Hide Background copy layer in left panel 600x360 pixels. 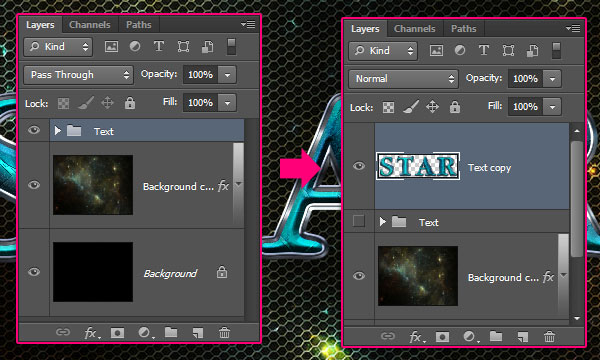pyautogui.click(x=34, y=185)
